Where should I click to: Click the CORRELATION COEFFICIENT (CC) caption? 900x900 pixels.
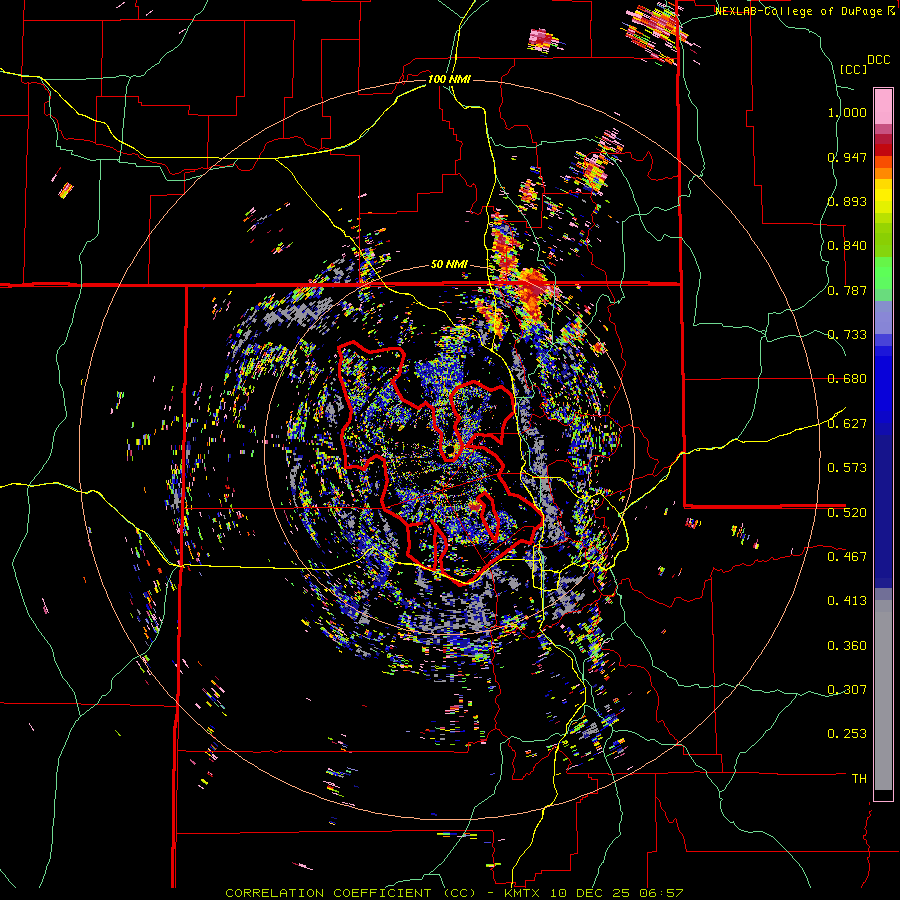coord(350,893)
